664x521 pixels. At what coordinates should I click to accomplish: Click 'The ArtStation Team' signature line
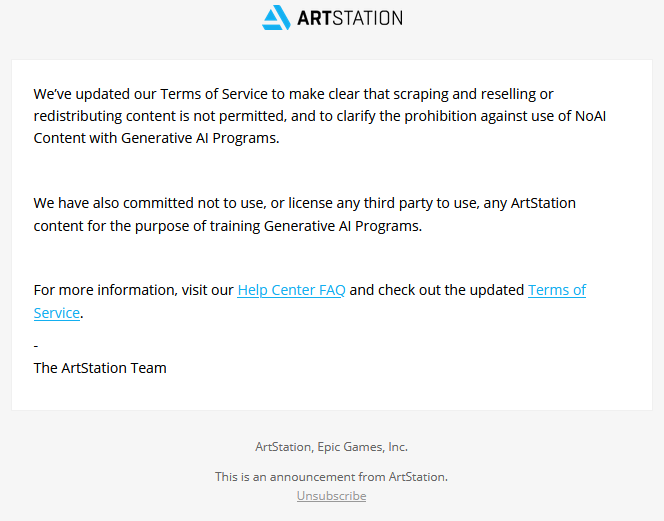pyautogui.click(x=100, y=368)
